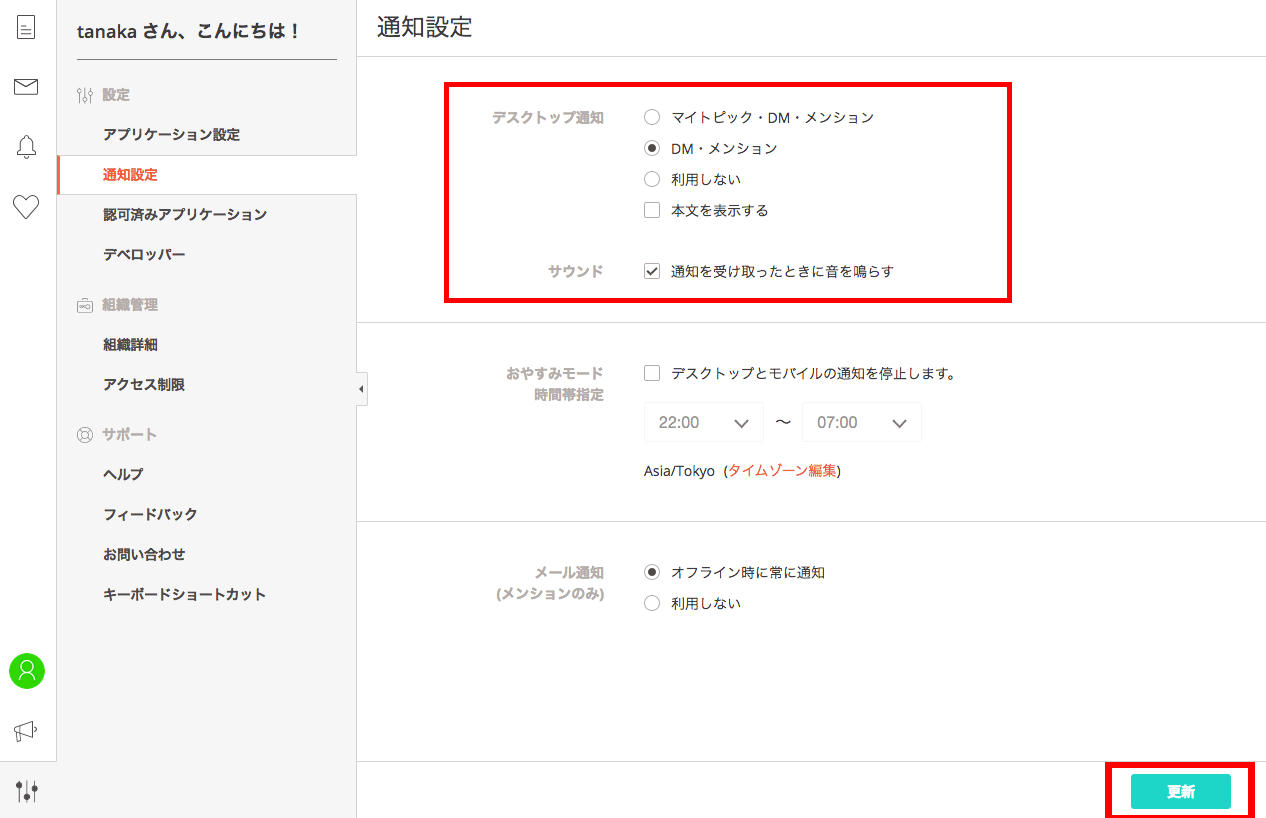The height and width of the screenshot is (818, 1266).
Task: Collapse the sidebar with the arrow handle
Action: [x=361, y=389]
